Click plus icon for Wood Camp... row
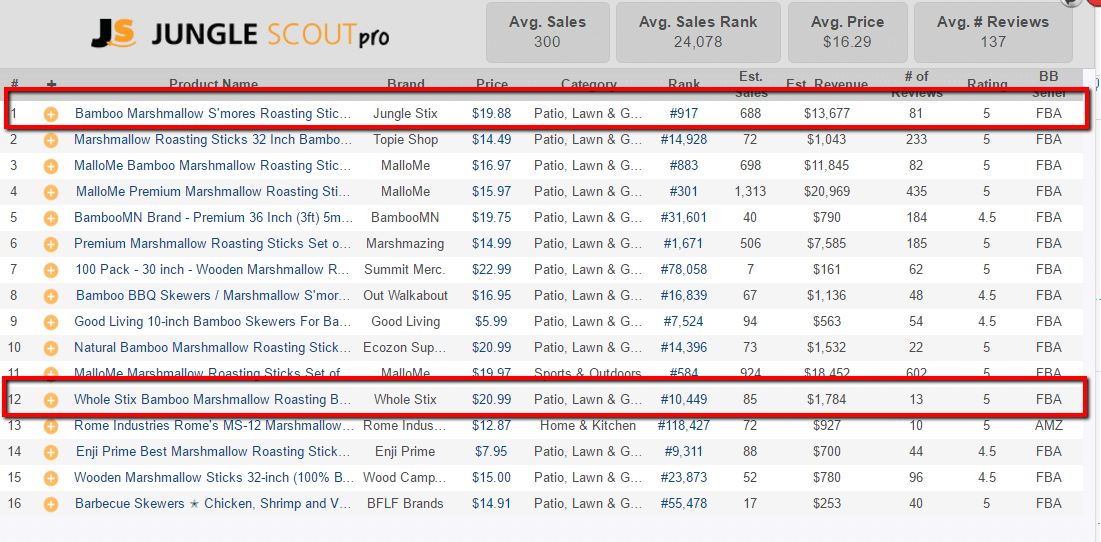This screenshot has height=542, width=1101. pyautogui.click(x=51, y=478)
